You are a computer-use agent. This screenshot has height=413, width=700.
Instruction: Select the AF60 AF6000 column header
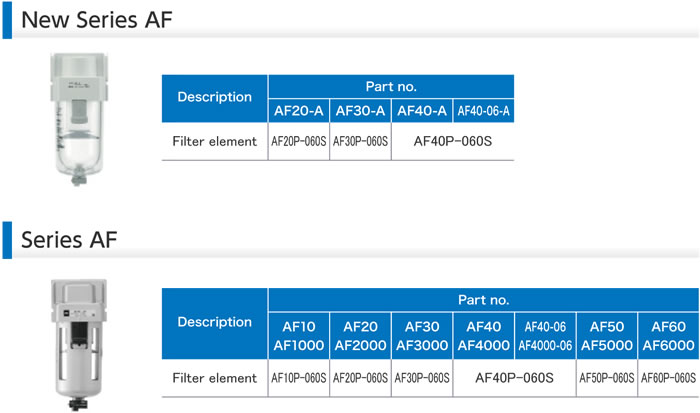[667, 335]
